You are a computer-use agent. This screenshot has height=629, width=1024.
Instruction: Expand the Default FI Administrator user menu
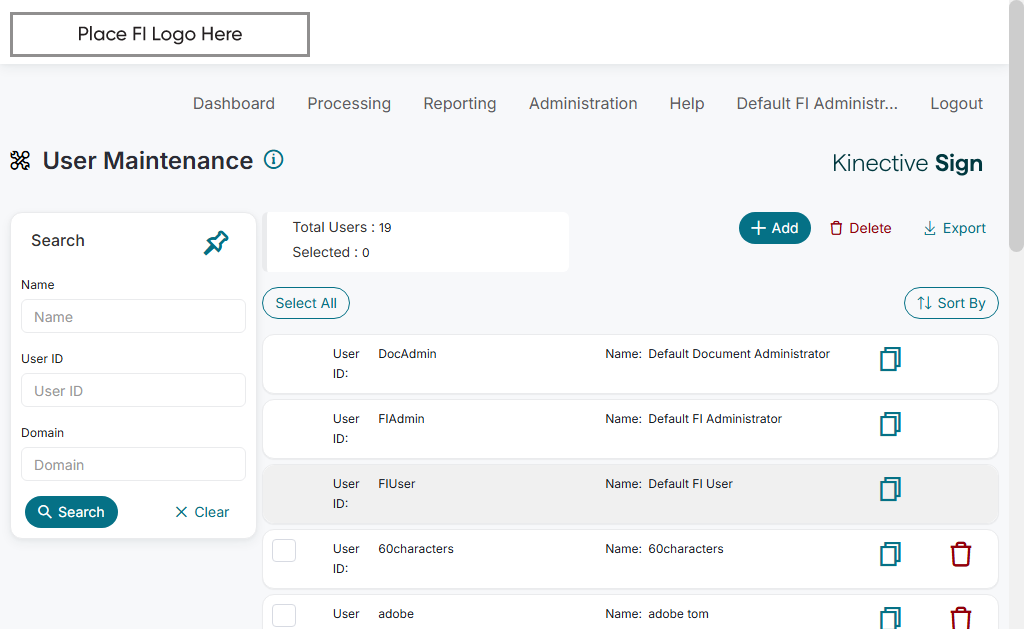tap(817, 103)
